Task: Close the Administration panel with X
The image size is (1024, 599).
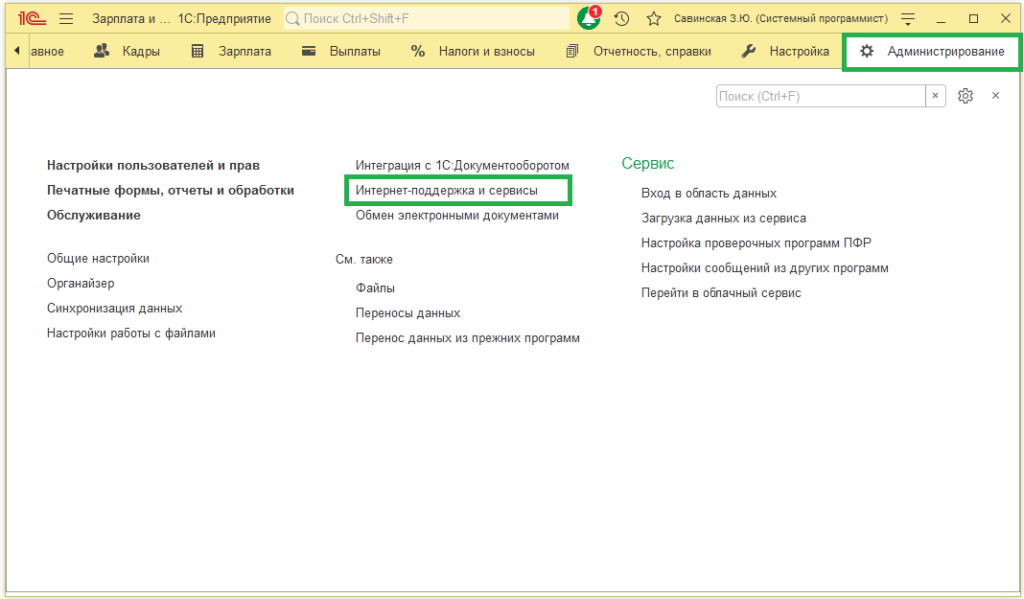Action: pyautogui.click(x=995, y=96)
